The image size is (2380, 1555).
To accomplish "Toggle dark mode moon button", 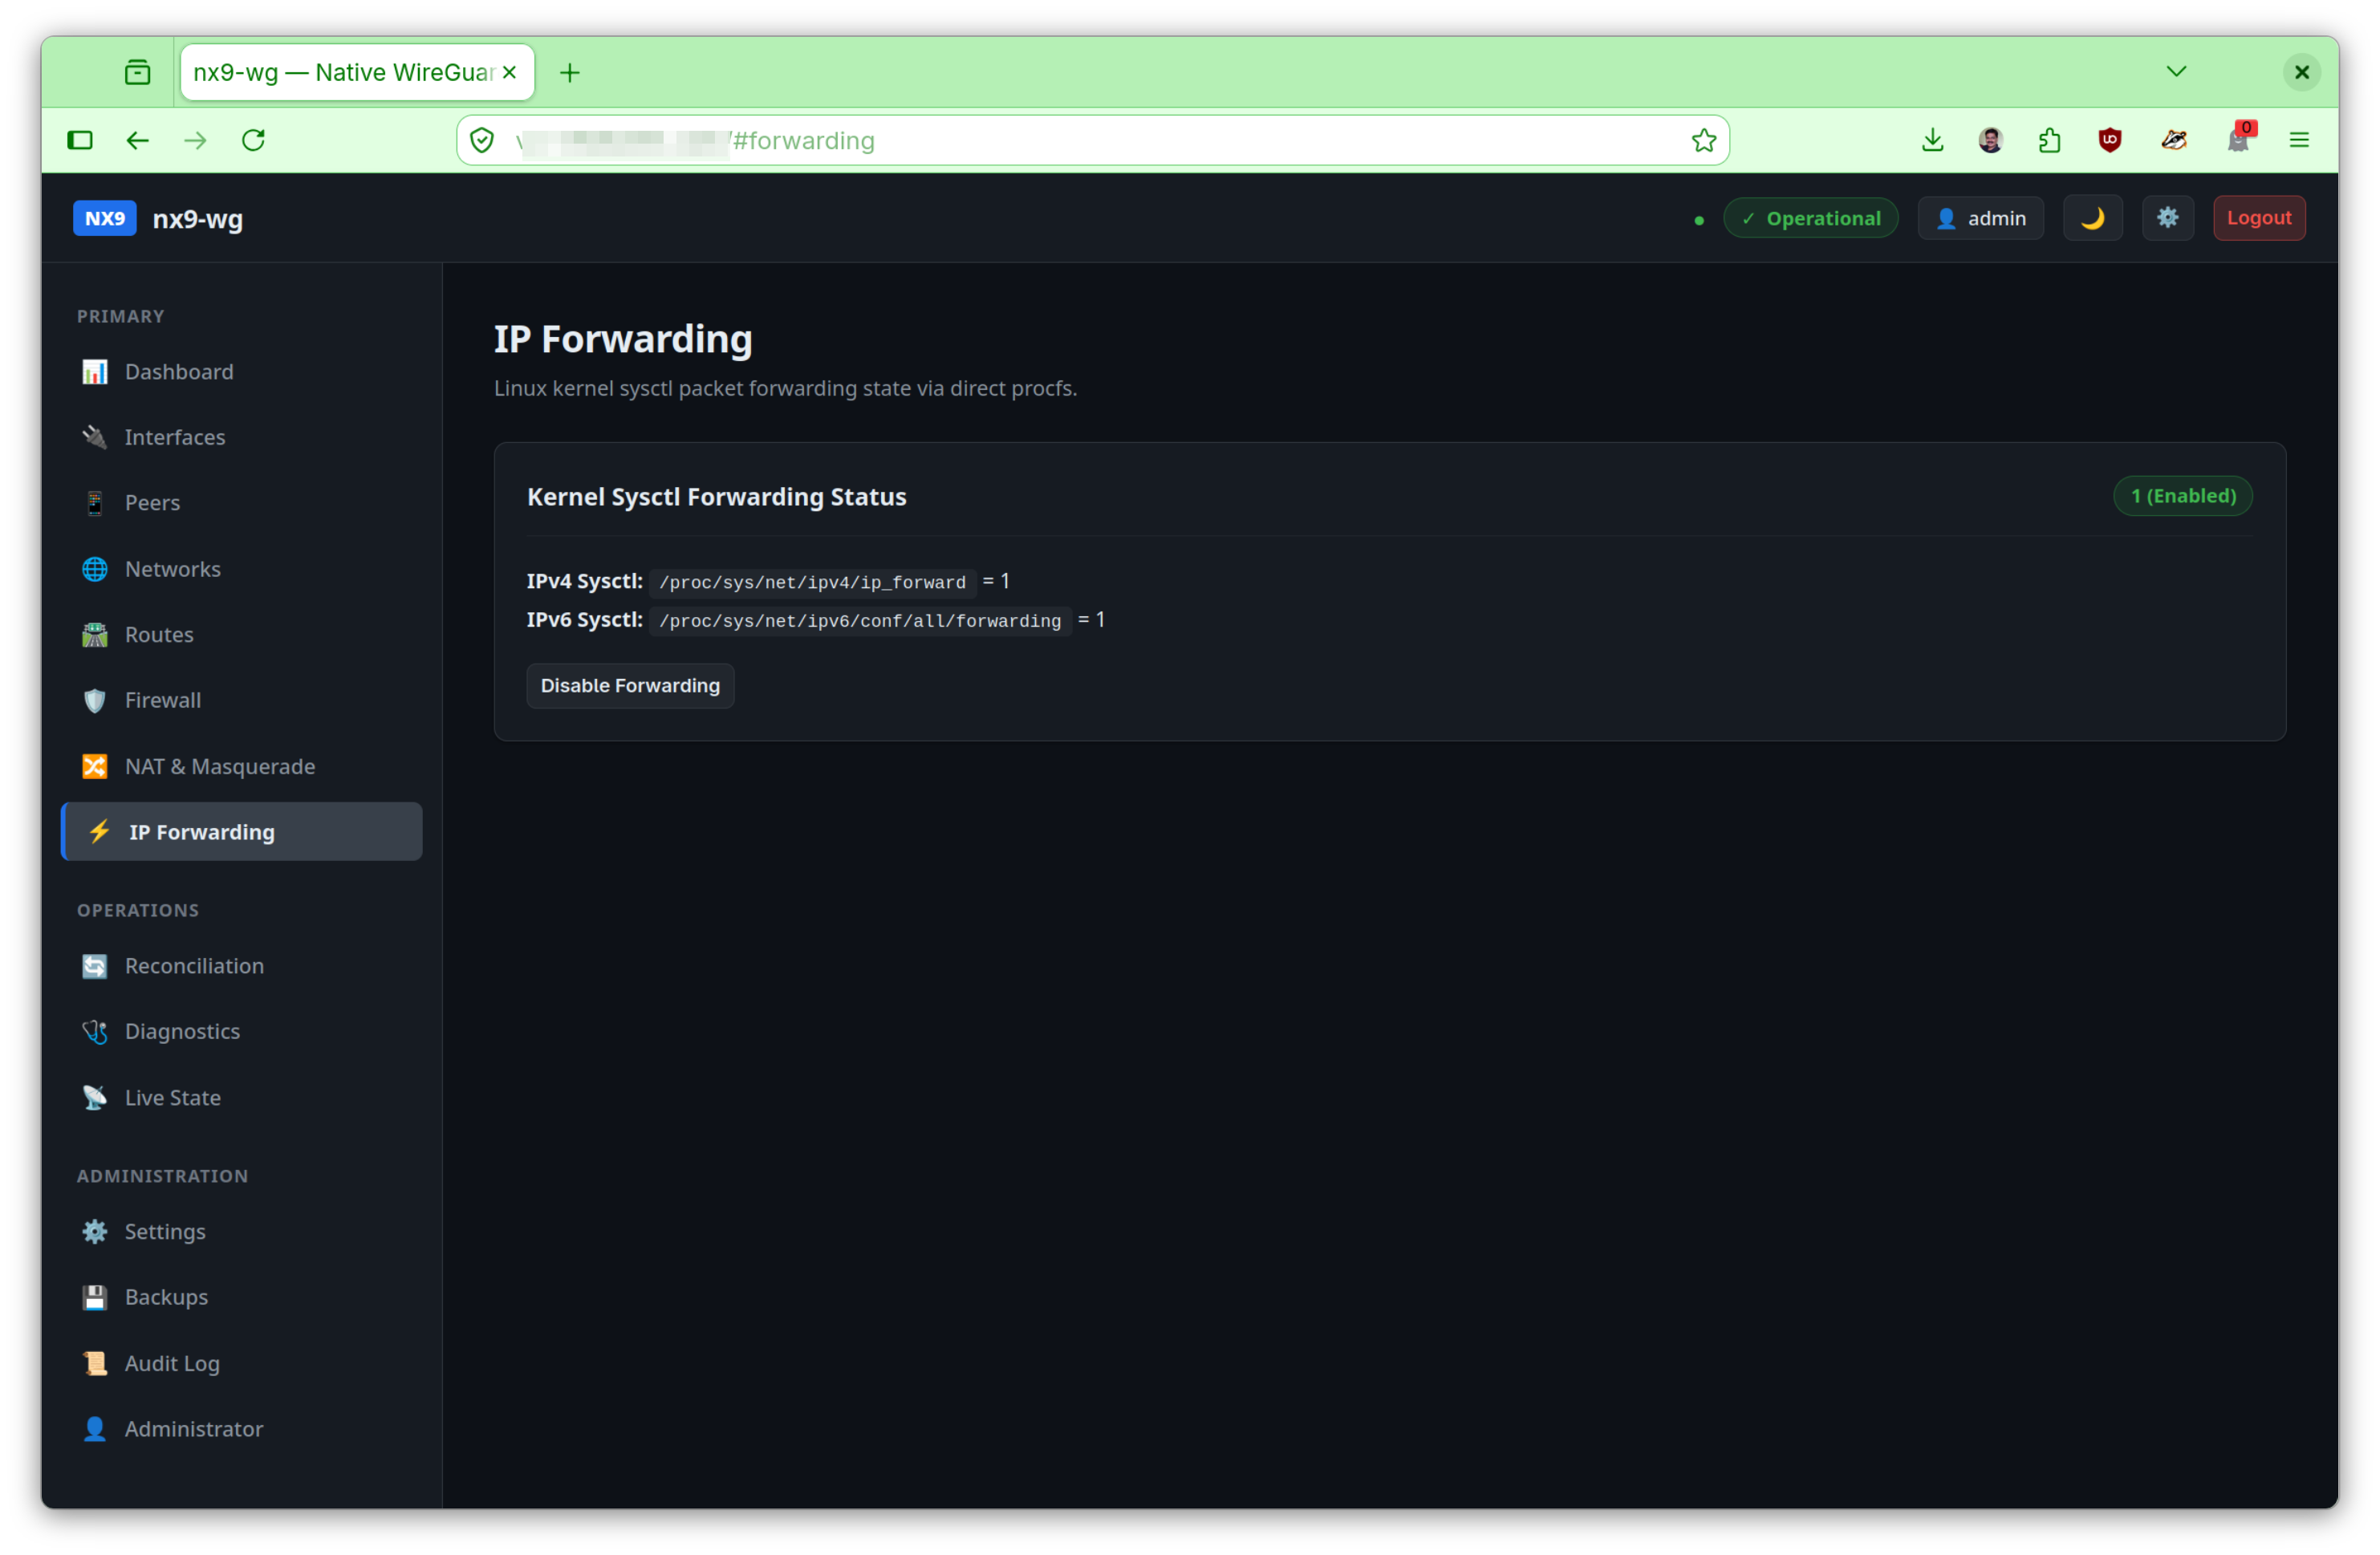I will [x=2093, y=218].
